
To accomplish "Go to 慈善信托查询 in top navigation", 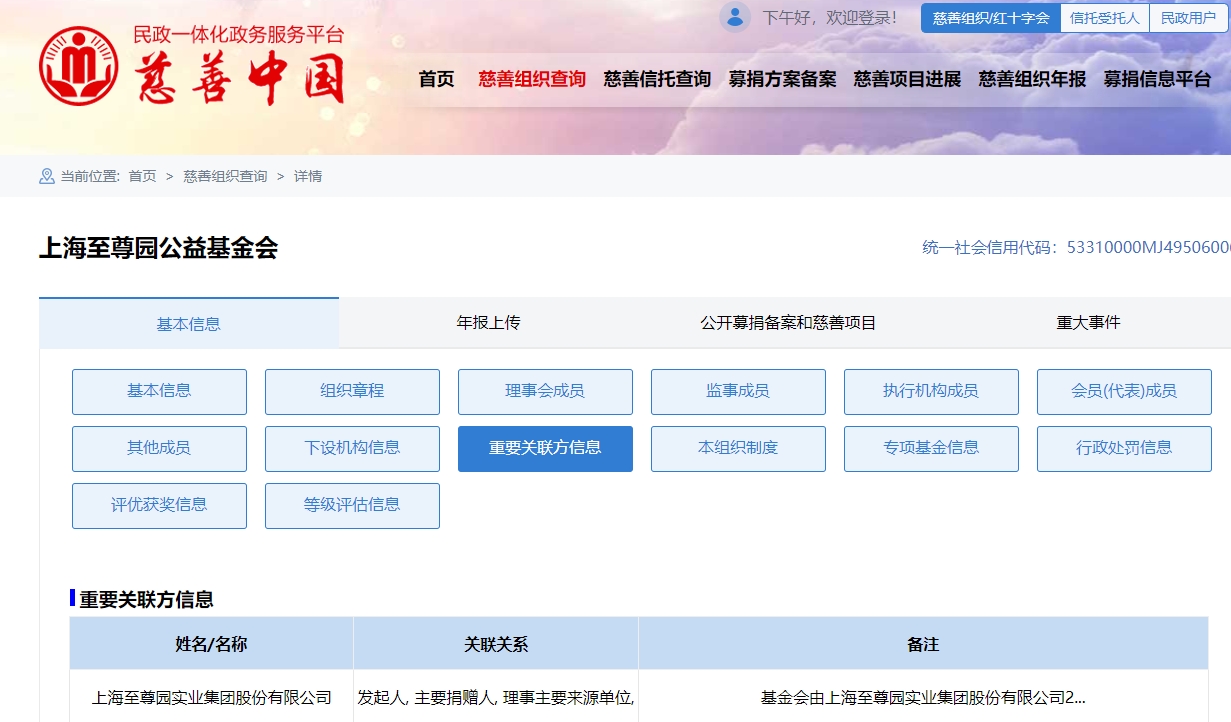I will tap(657, 79).
